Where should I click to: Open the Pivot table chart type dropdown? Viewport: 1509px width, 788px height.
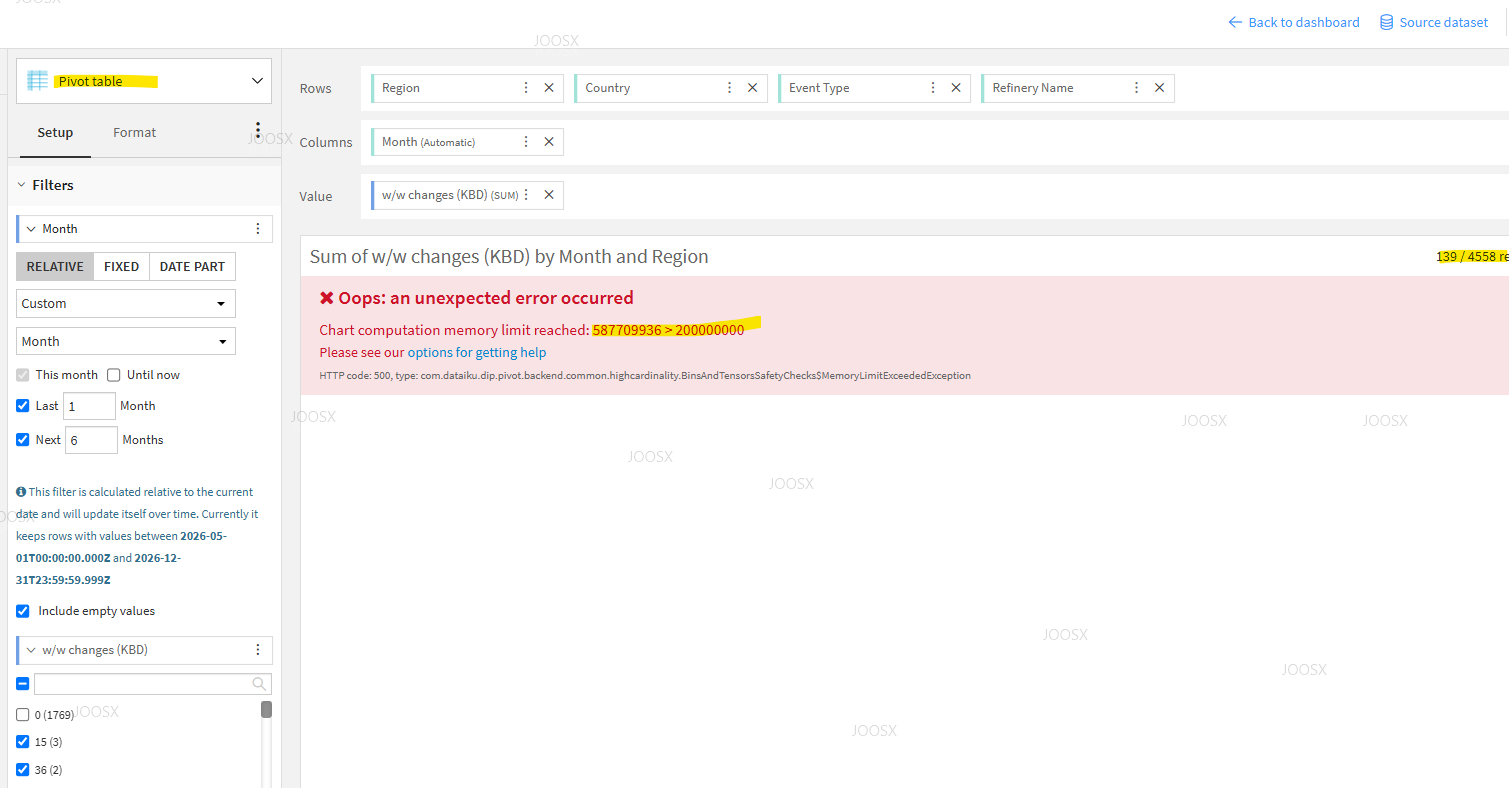tap(144, 81)
